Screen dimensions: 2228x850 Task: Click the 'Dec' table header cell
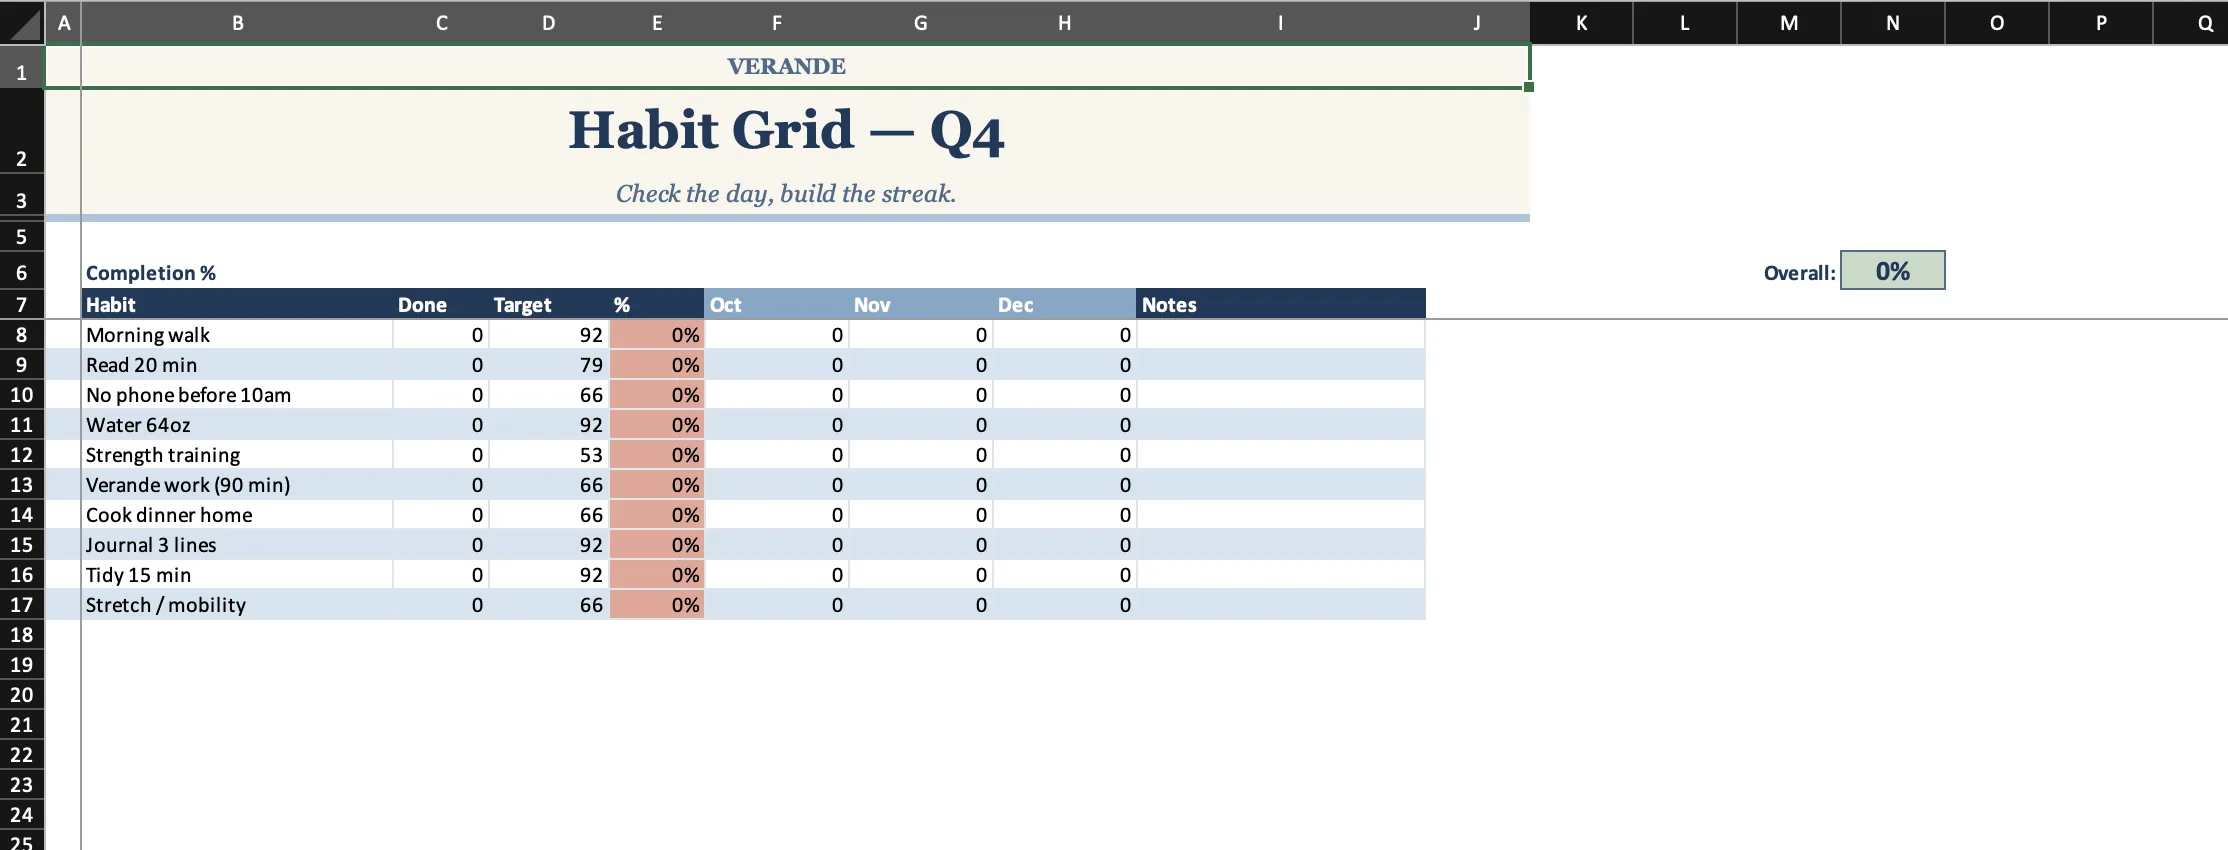(1065, 304)
